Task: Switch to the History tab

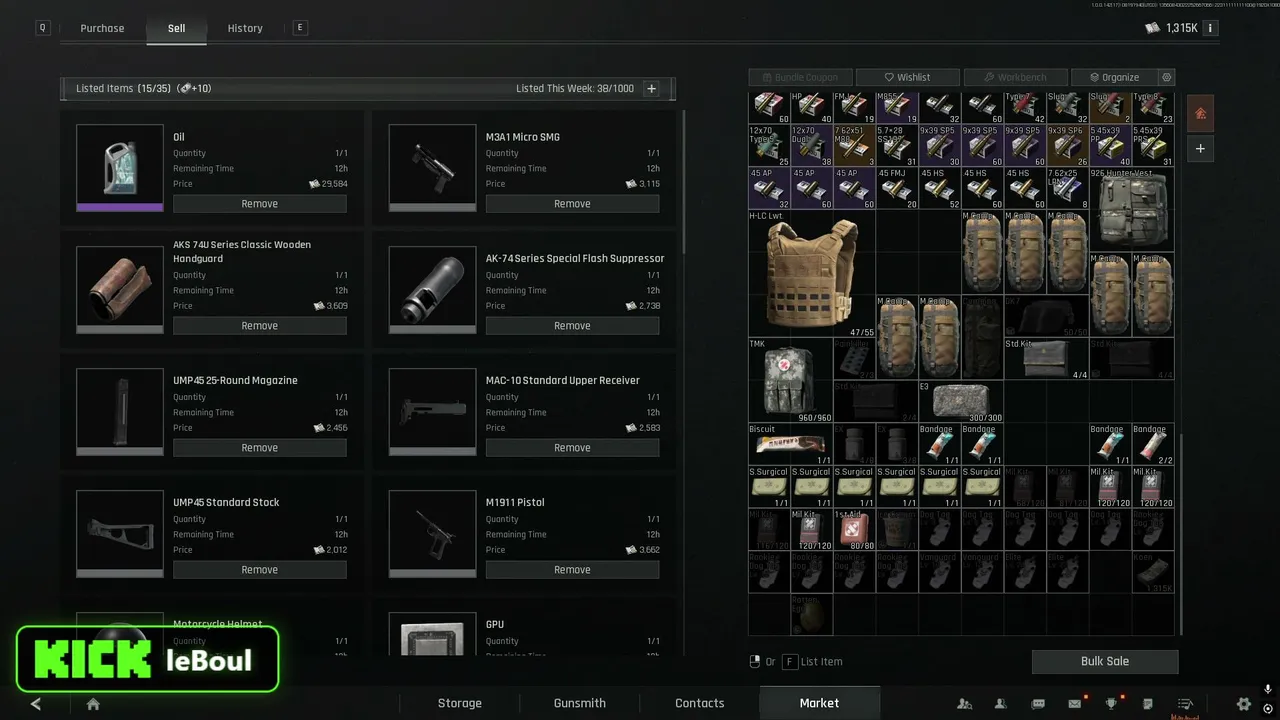Action: (245, 28)
